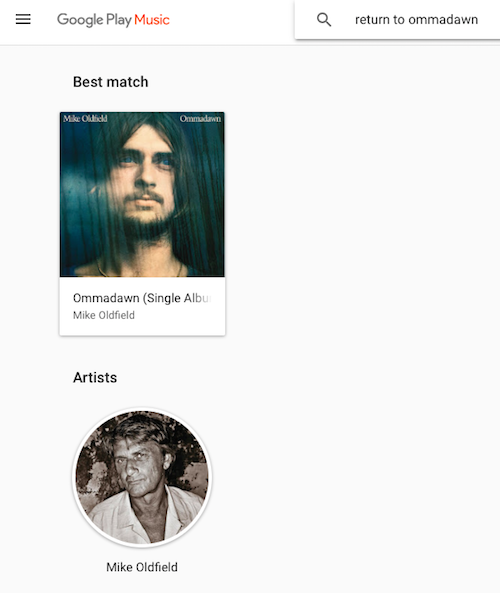Click the "Ommadawn (Single Album" title text
The width and height of the screenshot is (500, 593).
tap(142, 298)
